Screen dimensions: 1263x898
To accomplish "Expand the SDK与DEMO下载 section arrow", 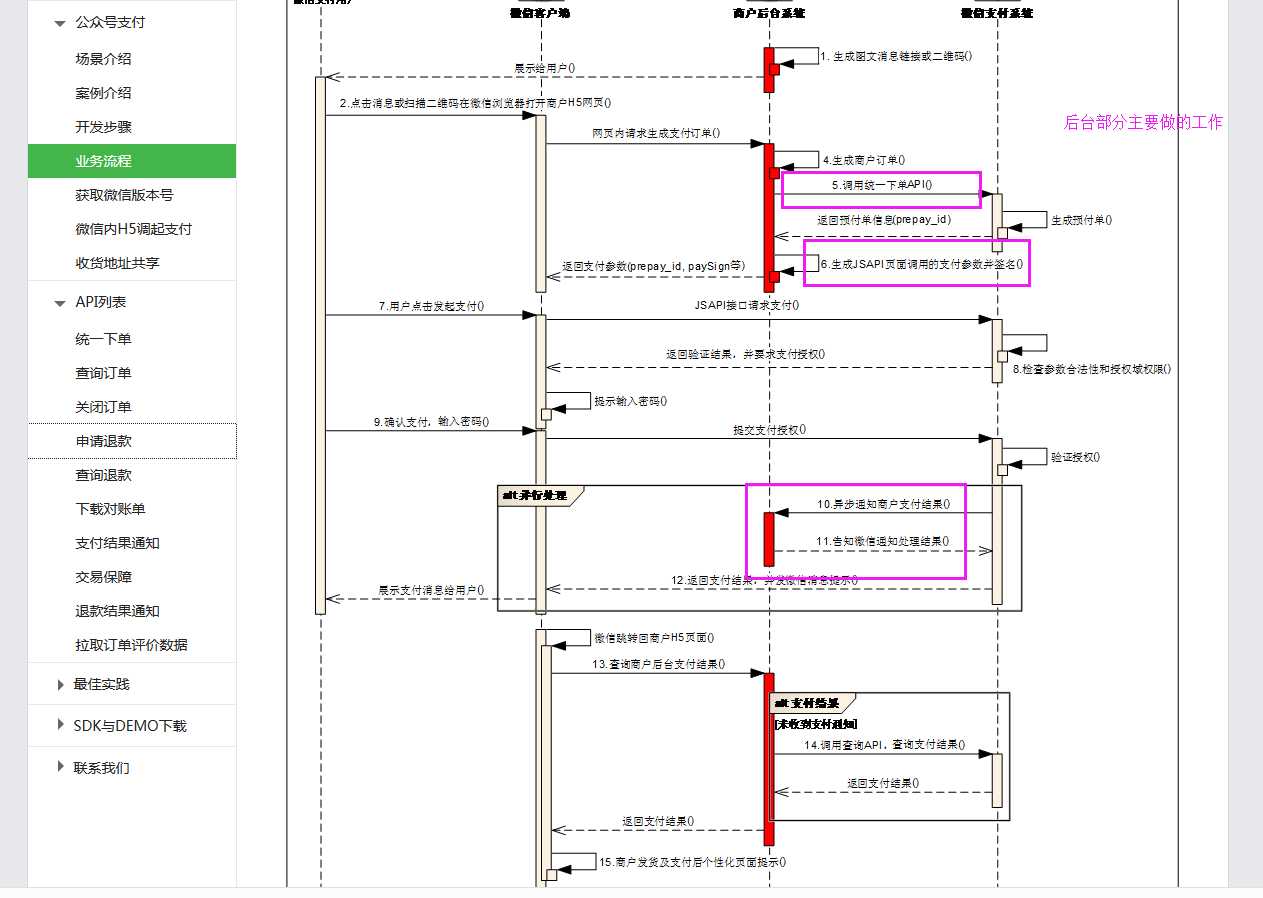I will click(60, 726).
